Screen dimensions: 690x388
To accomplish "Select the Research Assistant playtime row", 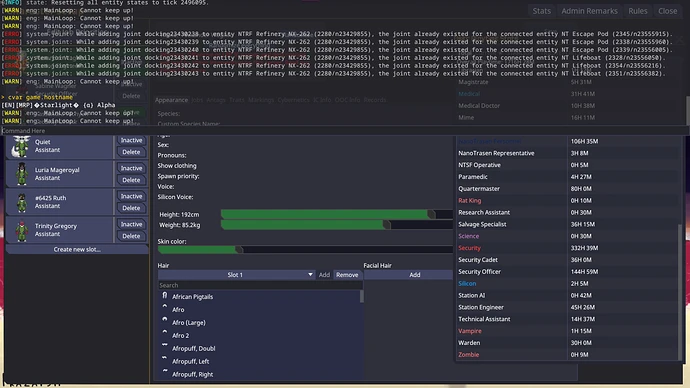I will tap(568, 212).
